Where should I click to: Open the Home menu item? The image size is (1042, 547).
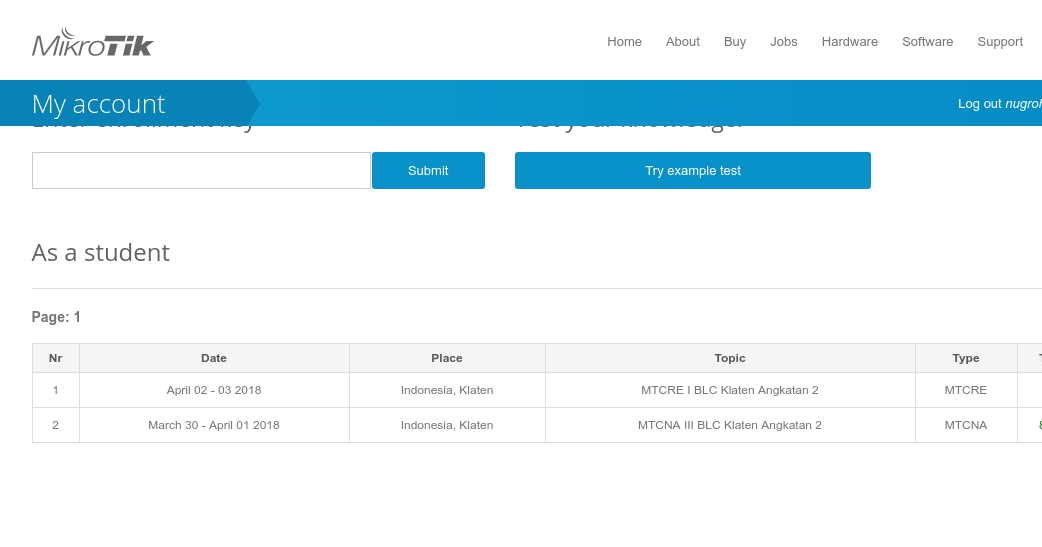tap(624, 42)
